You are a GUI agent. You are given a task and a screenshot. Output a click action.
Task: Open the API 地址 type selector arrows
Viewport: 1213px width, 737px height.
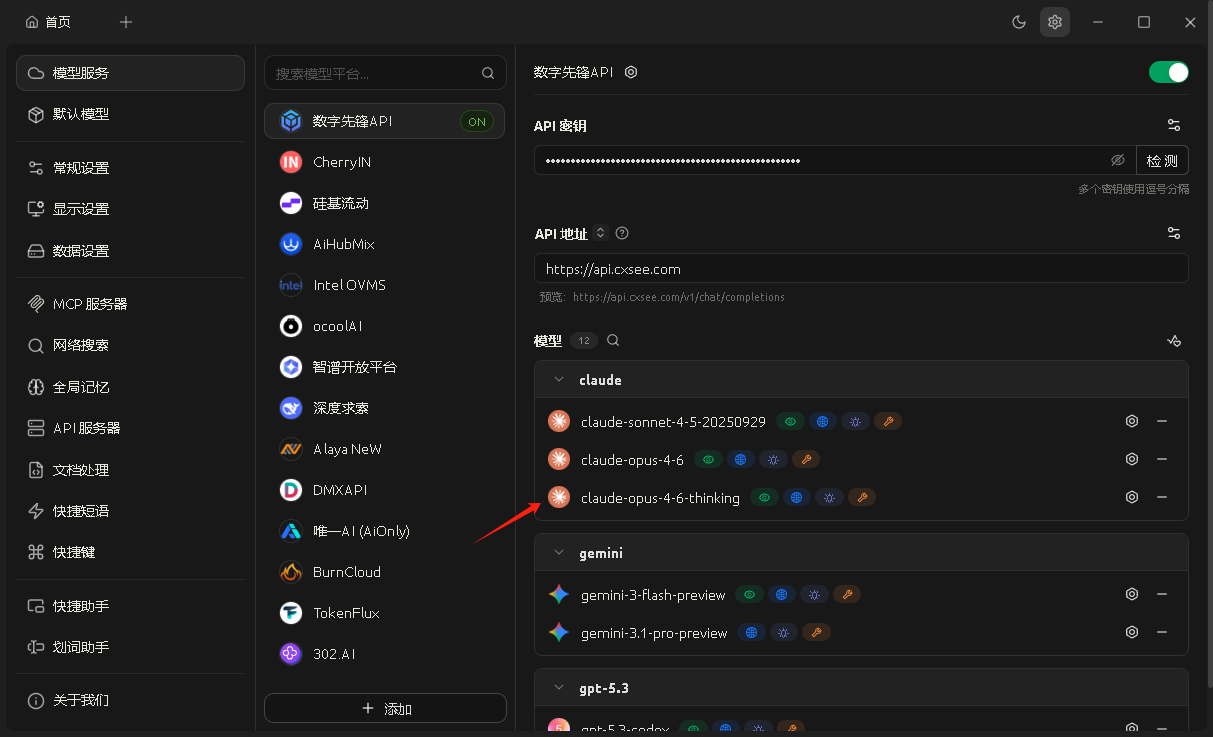pos(600,233)
